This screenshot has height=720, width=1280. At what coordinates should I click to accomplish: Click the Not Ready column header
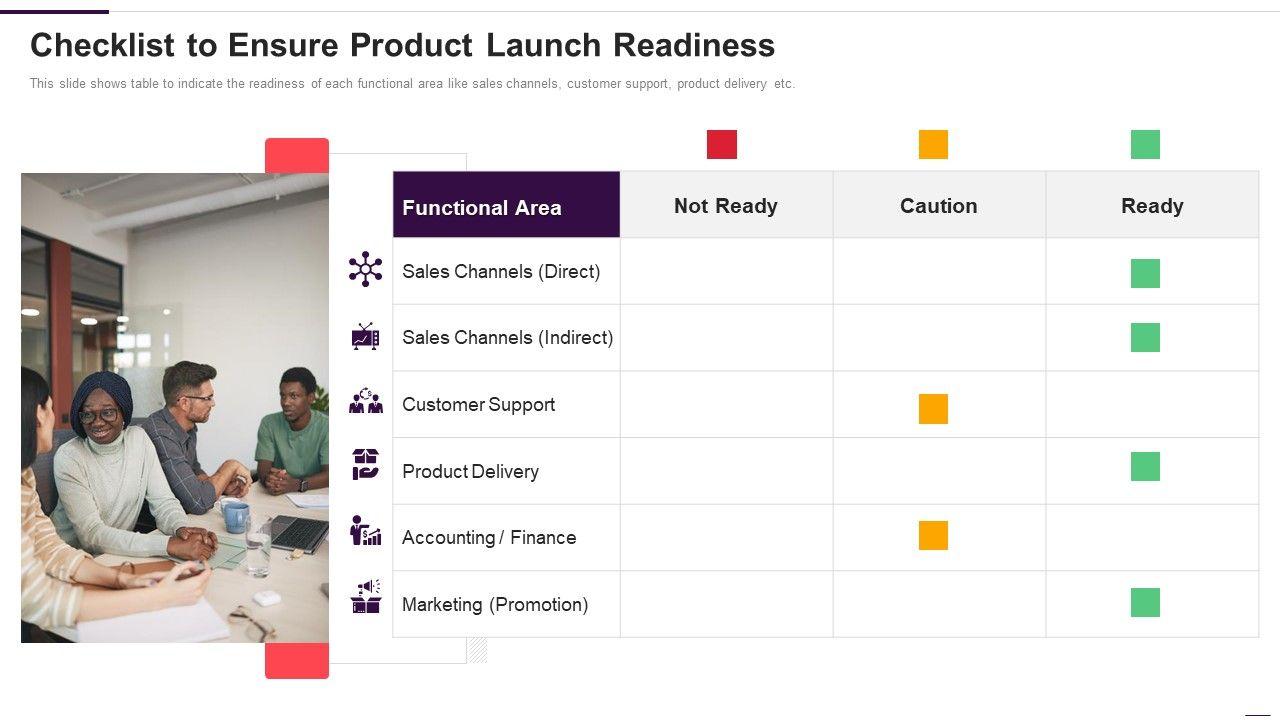[x=726, y=205]
